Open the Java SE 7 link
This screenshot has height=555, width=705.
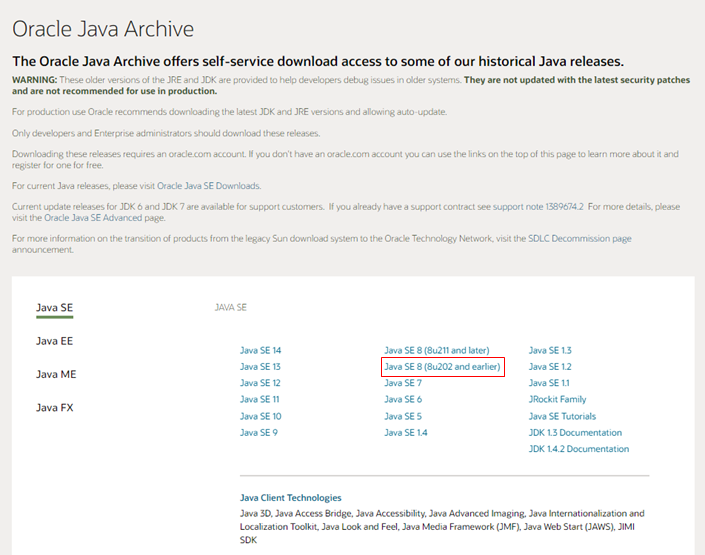click(x=403, y=383)
